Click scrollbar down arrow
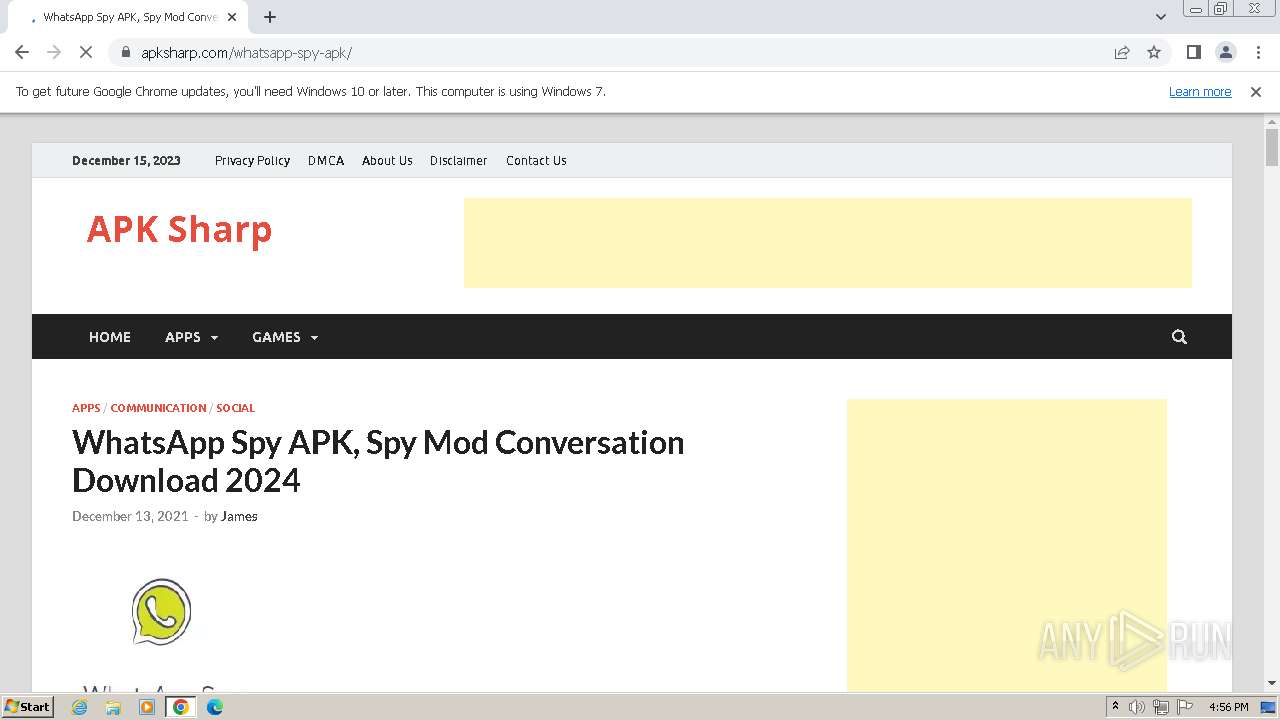 coord(1272,683)
